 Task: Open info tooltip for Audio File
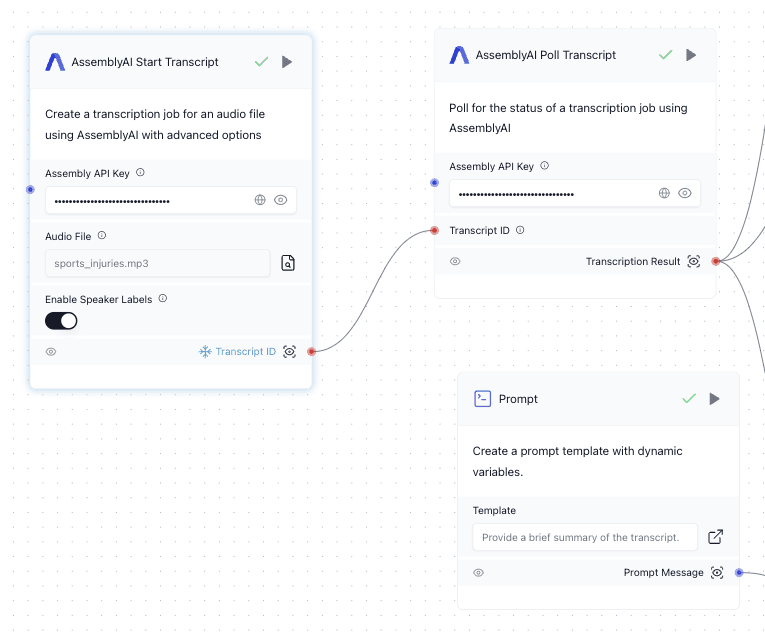tap(101, 235)
